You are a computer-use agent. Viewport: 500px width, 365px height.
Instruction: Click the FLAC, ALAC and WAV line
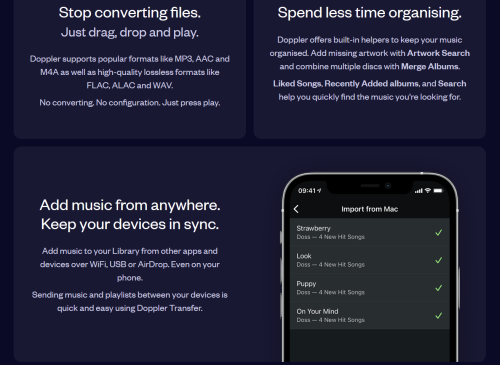click(130, 86)
